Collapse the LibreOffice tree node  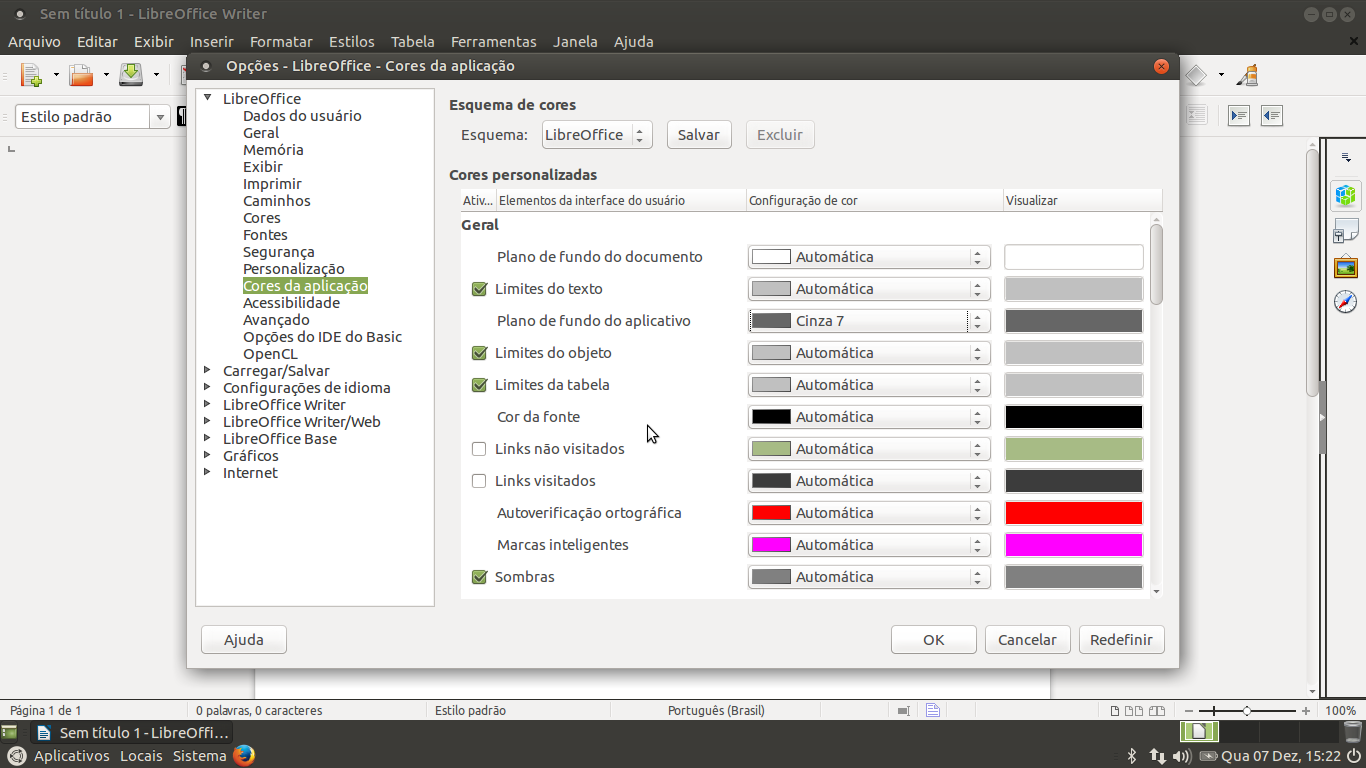tap(208, 98)
